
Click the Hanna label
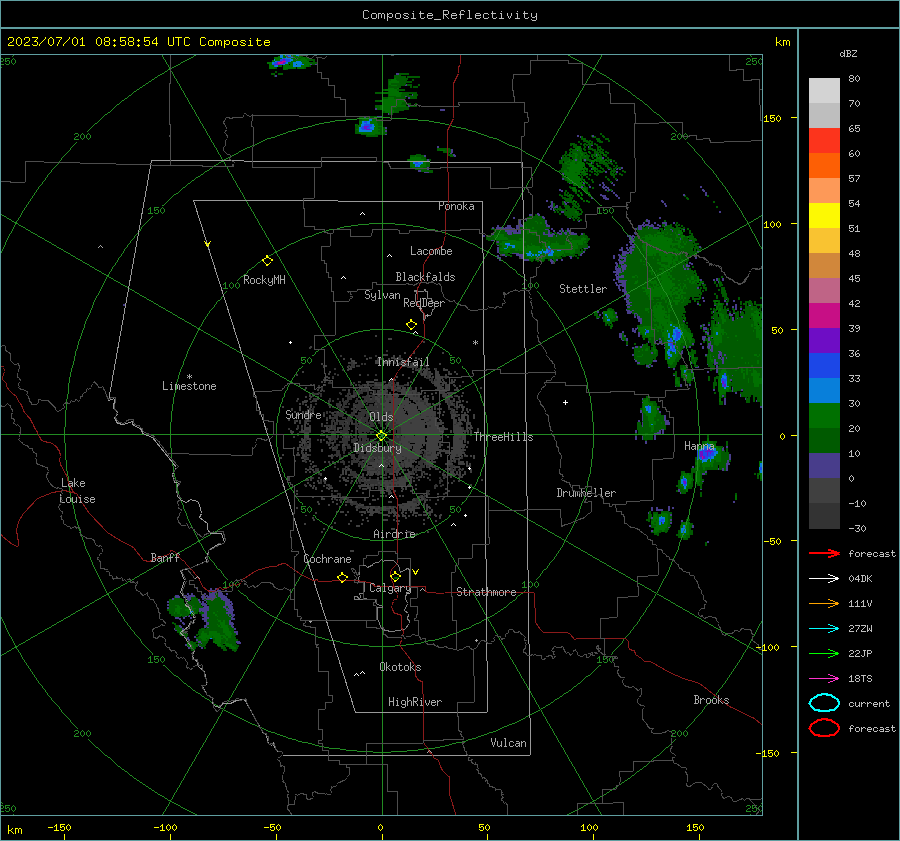699,446
